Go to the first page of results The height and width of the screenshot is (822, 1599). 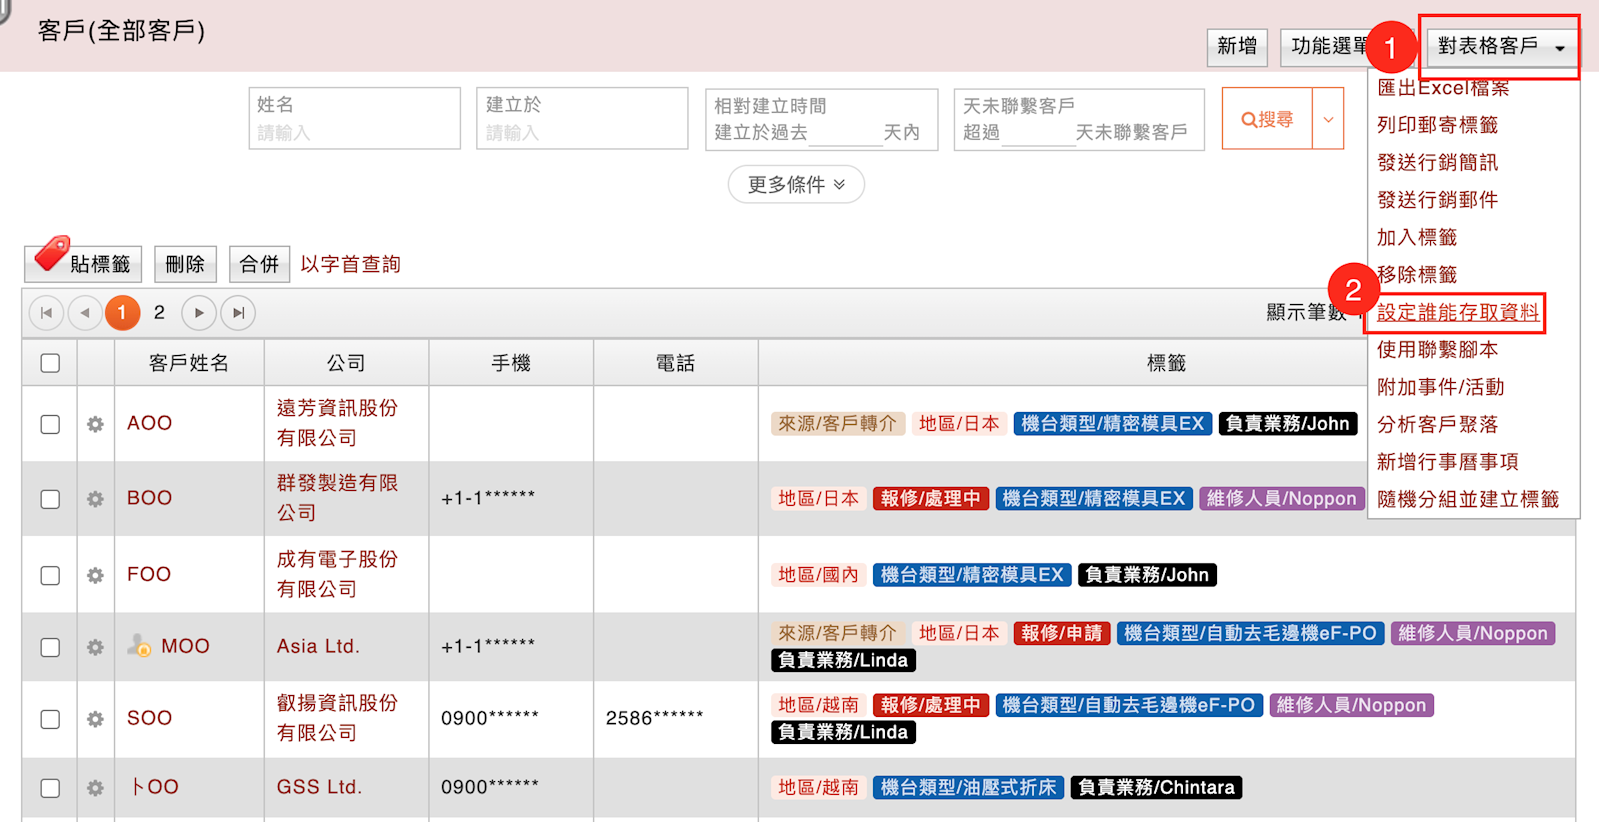(x=46, y=313)
